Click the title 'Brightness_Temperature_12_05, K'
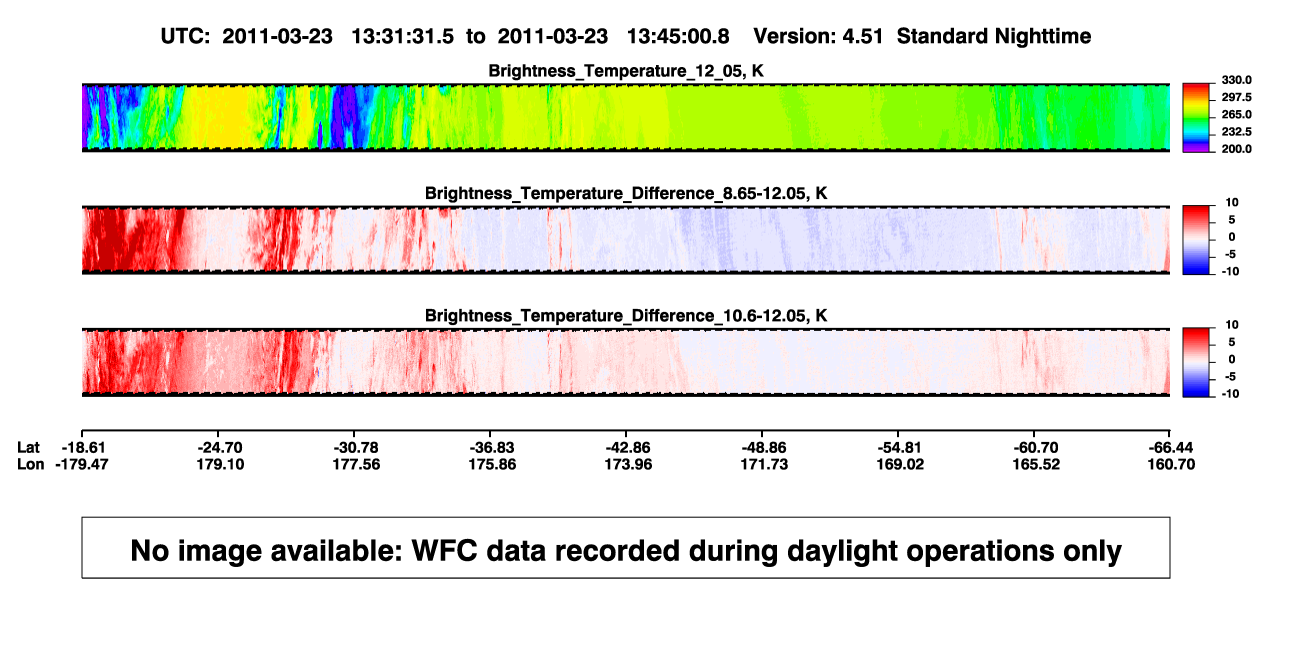The image size is (1300, 667). pyautogui.click(x=626, y=71)
